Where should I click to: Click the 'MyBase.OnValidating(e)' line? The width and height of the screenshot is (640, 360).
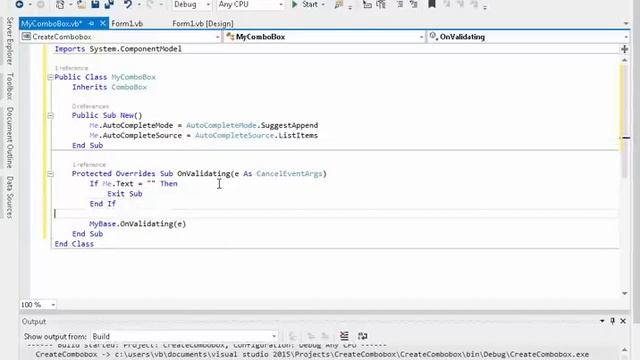(x=138, y=224)
